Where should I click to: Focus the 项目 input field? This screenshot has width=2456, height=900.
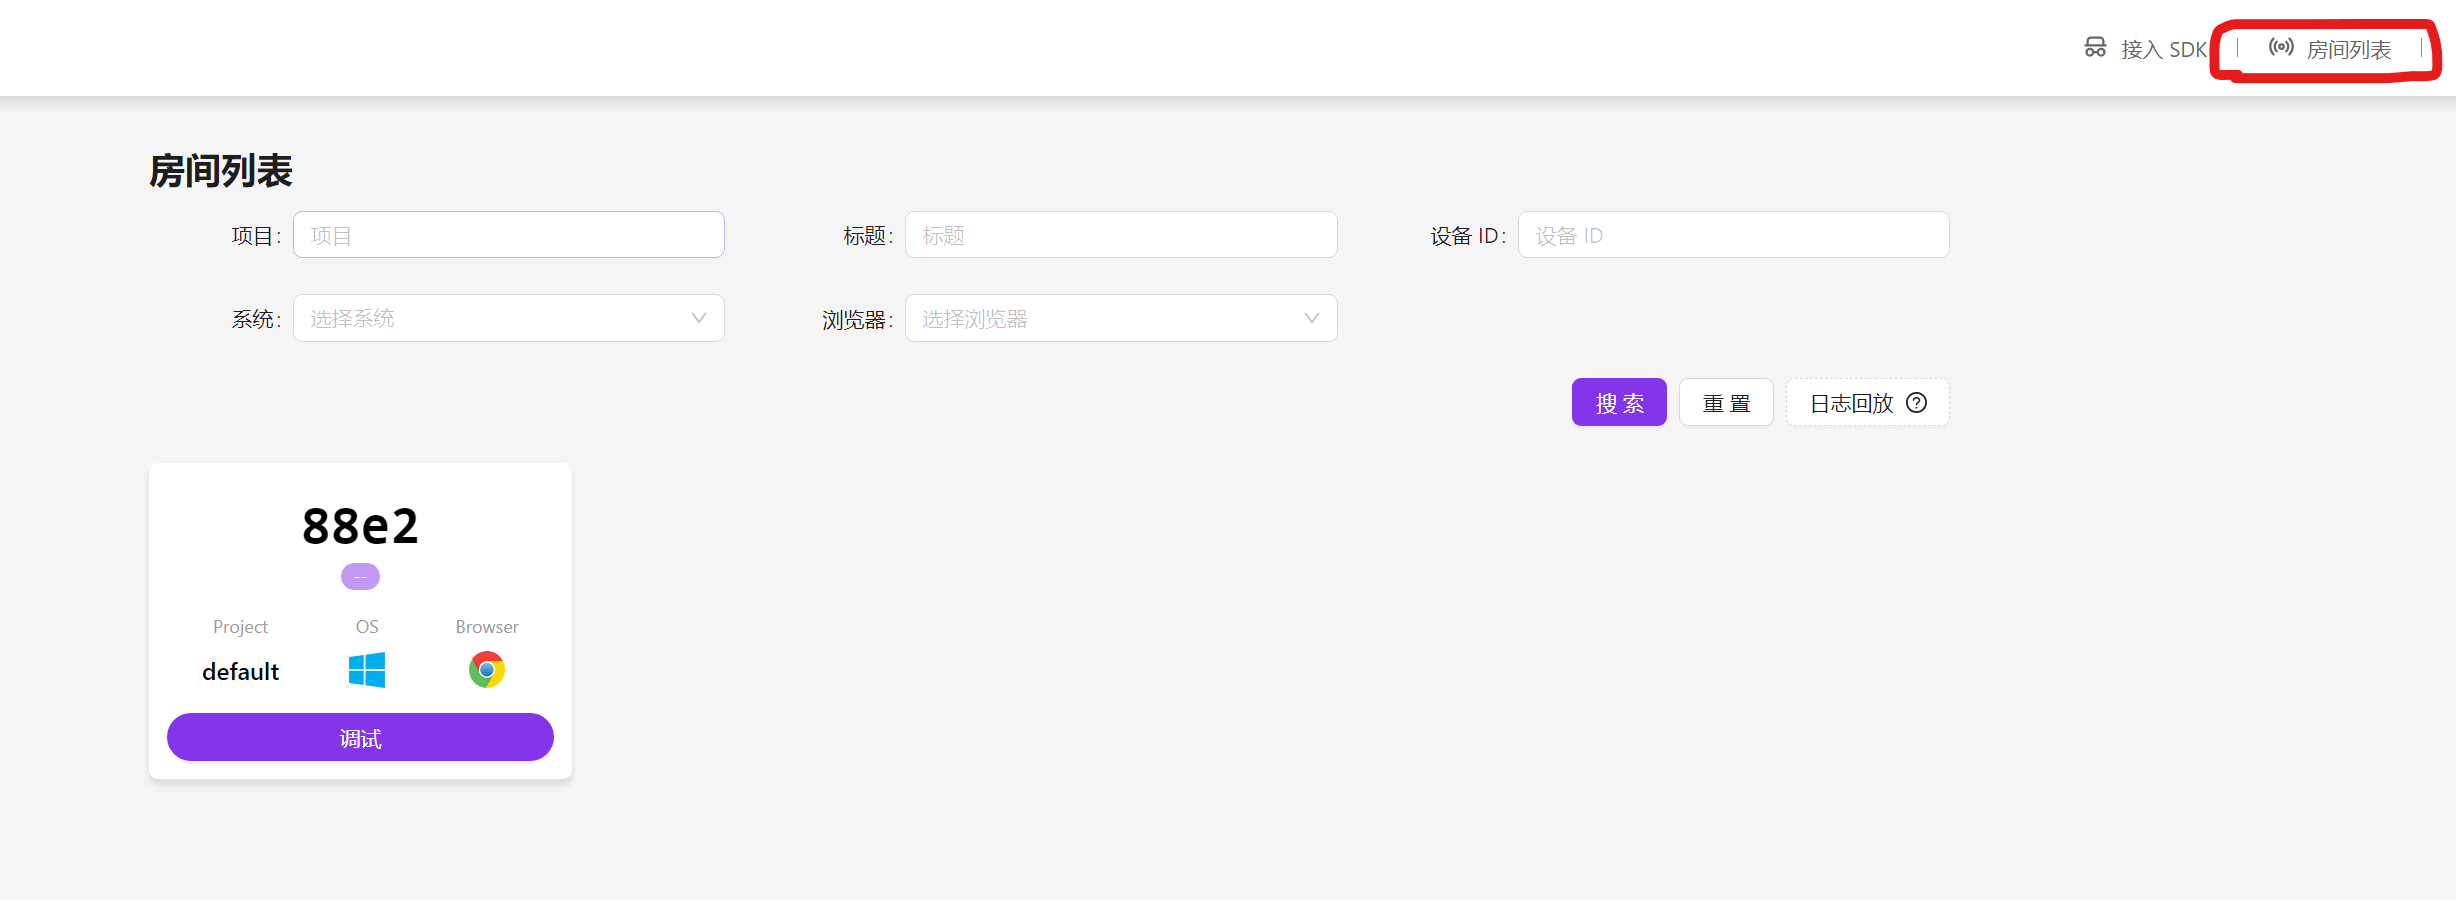click(508, 235)
